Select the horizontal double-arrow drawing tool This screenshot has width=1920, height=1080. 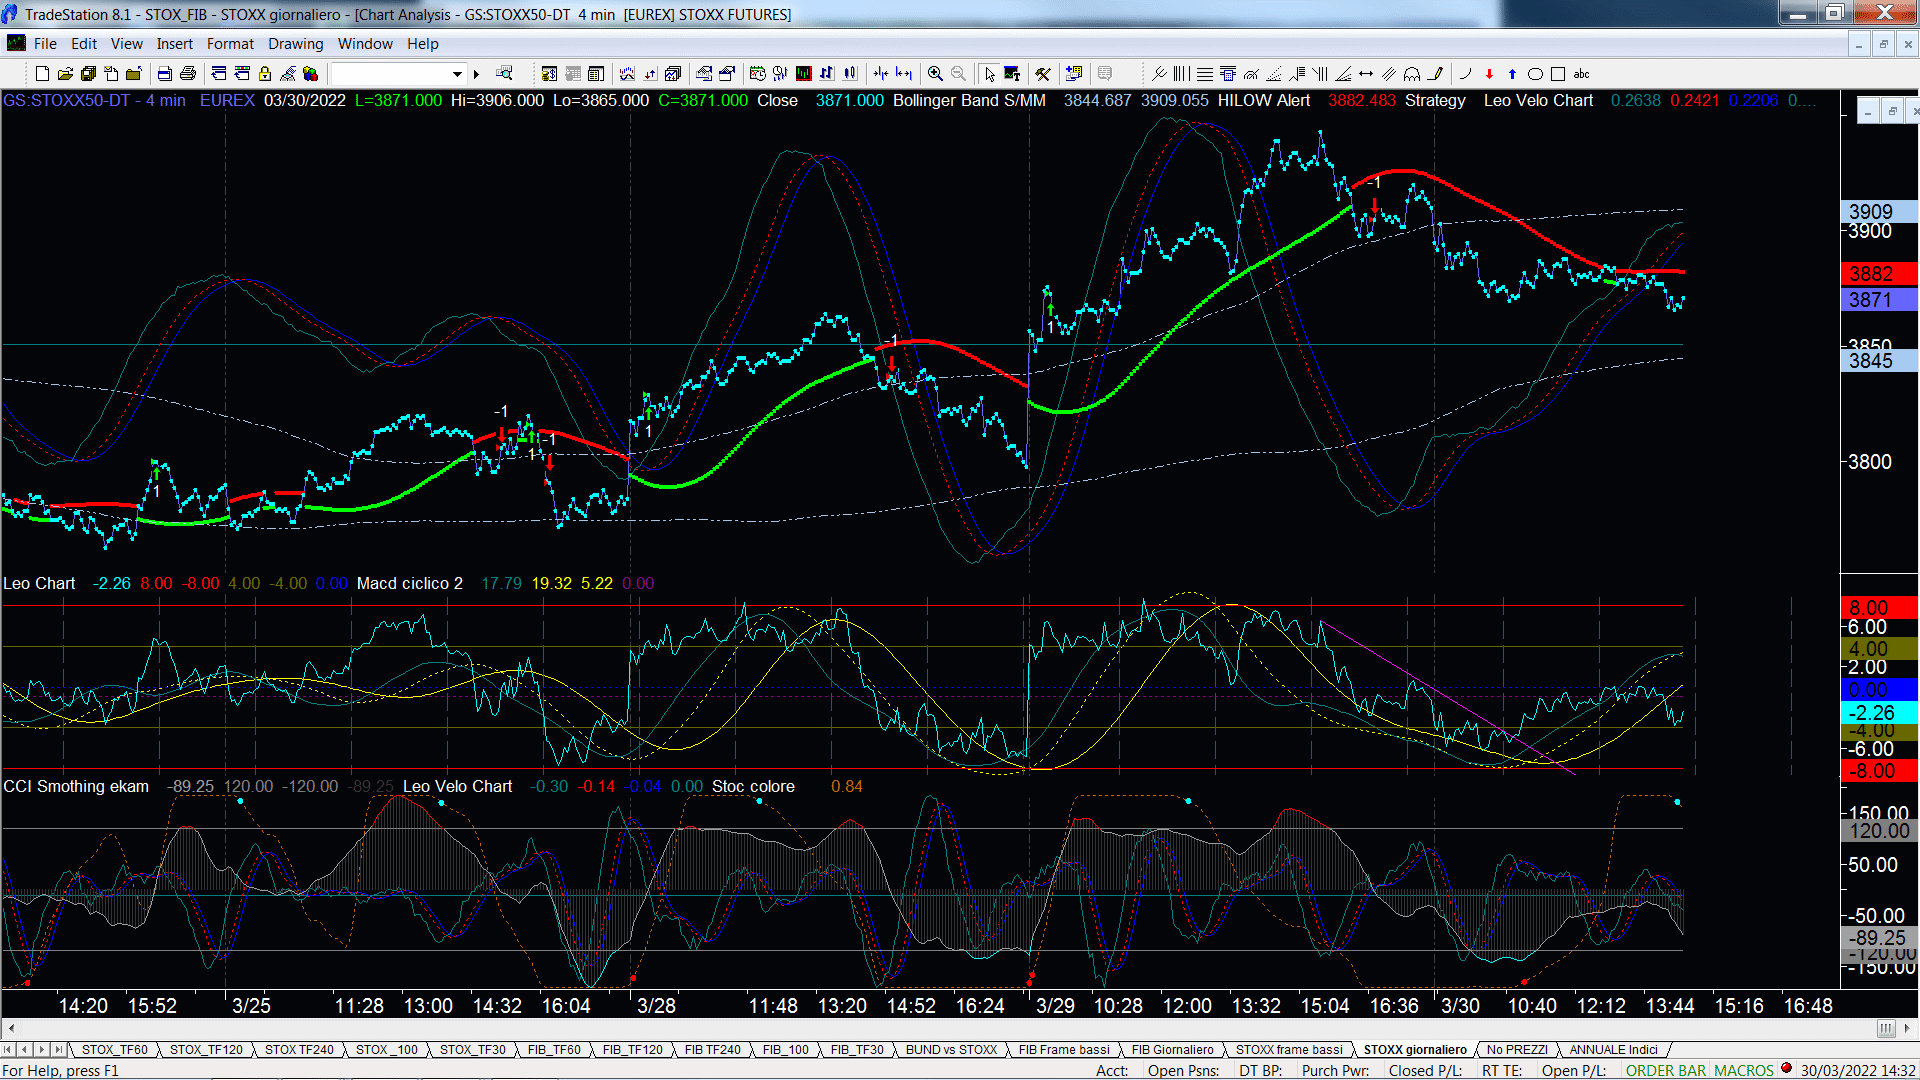tap(1366, 74)
